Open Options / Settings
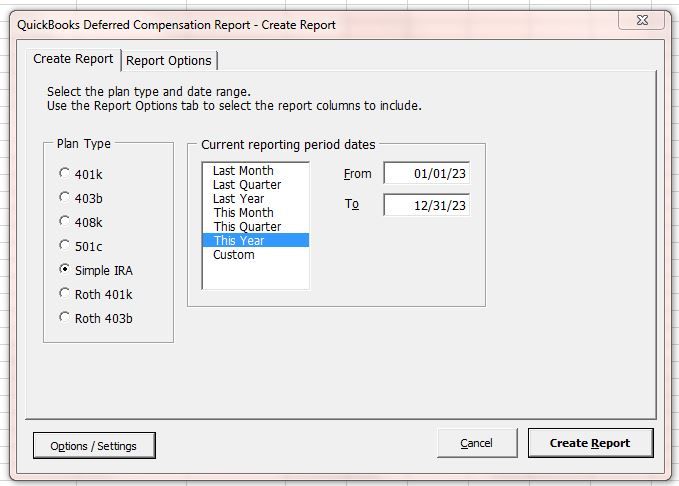Viewport: 679px width, 486px height. pos(94,445)
